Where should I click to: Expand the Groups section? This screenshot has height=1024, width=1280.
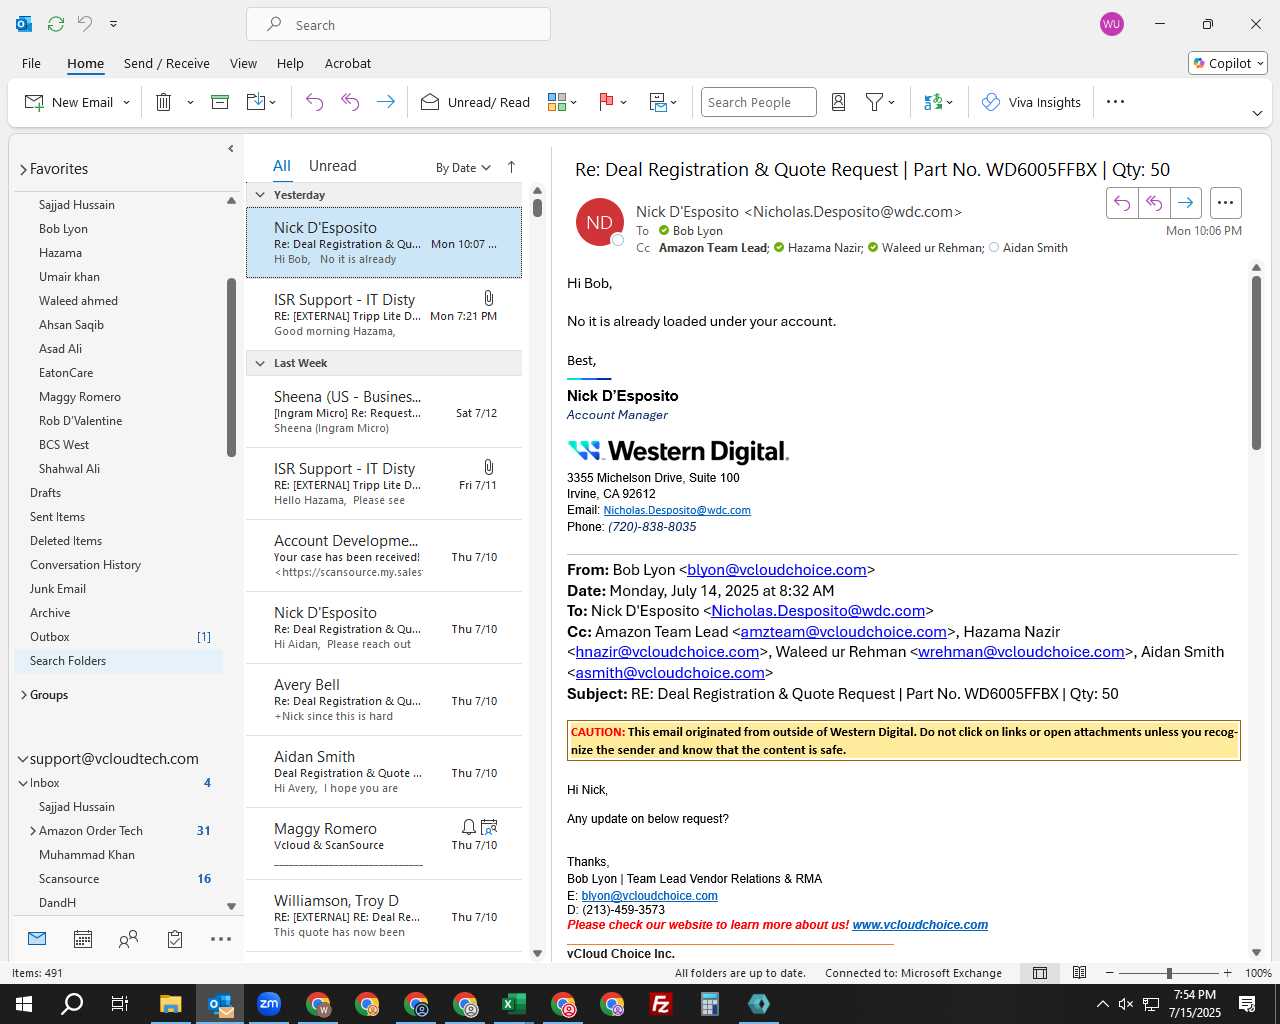(x=23, y=695)
